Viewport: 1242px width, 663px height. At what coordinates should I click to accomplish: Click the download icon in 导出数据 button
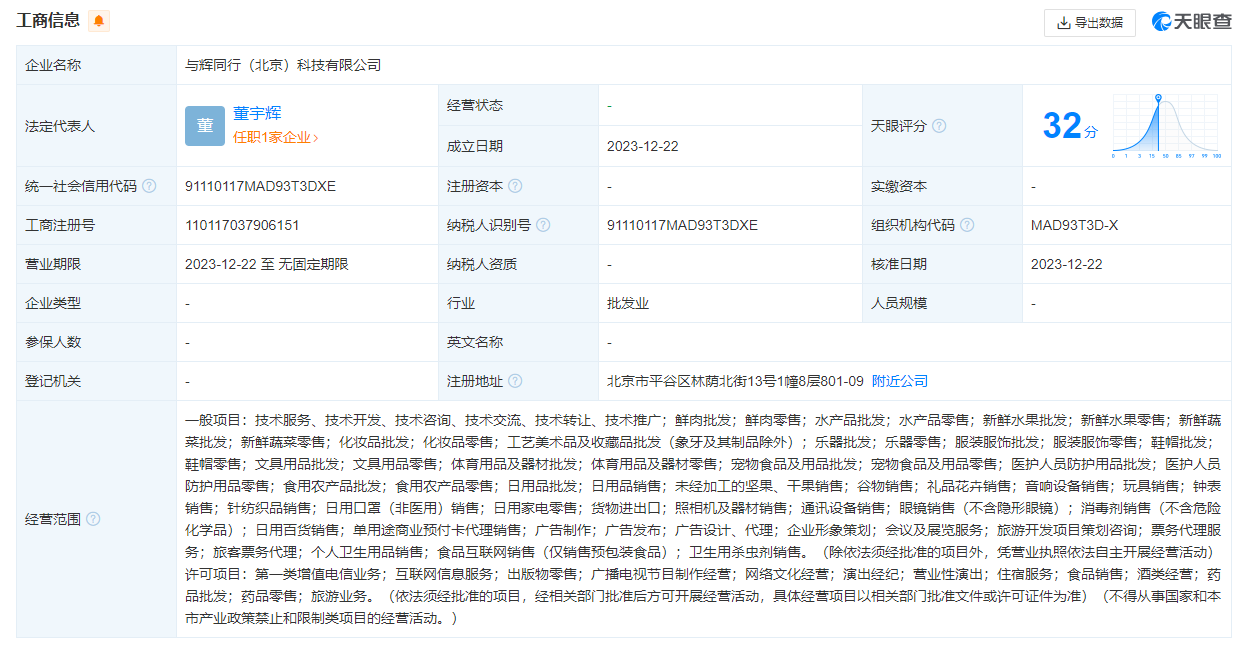[x=1063, y=23]
